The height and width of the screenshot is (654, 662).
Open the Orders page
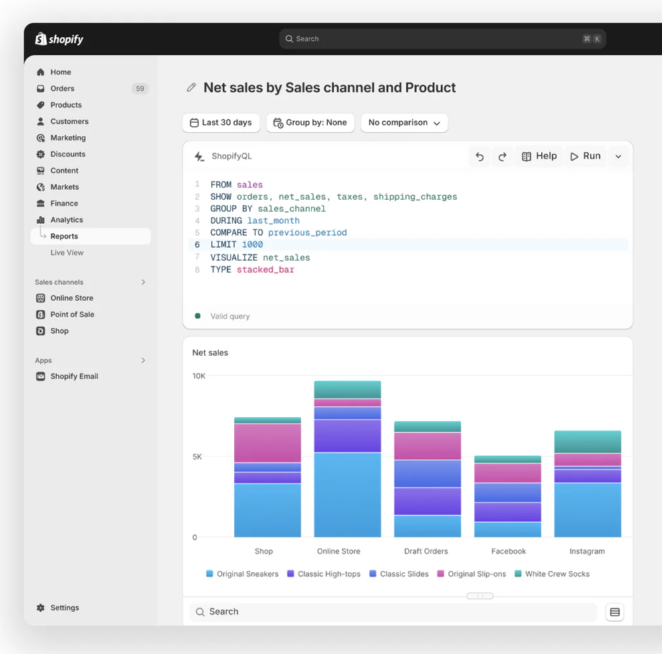tap(62, 89)
